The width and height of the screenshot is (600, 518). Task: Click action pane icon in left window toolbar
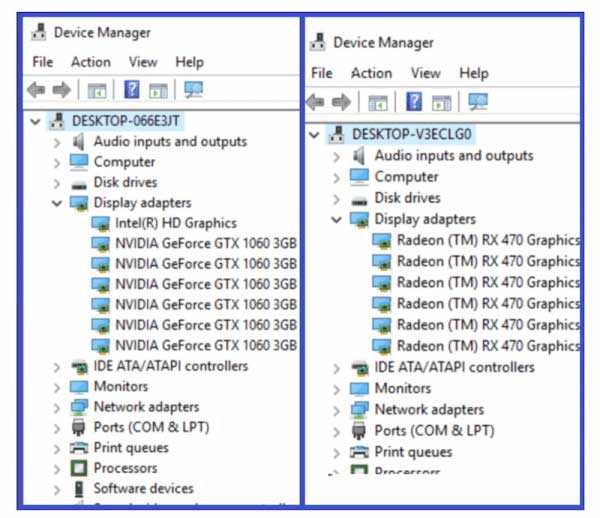click(x=158, y=91)
